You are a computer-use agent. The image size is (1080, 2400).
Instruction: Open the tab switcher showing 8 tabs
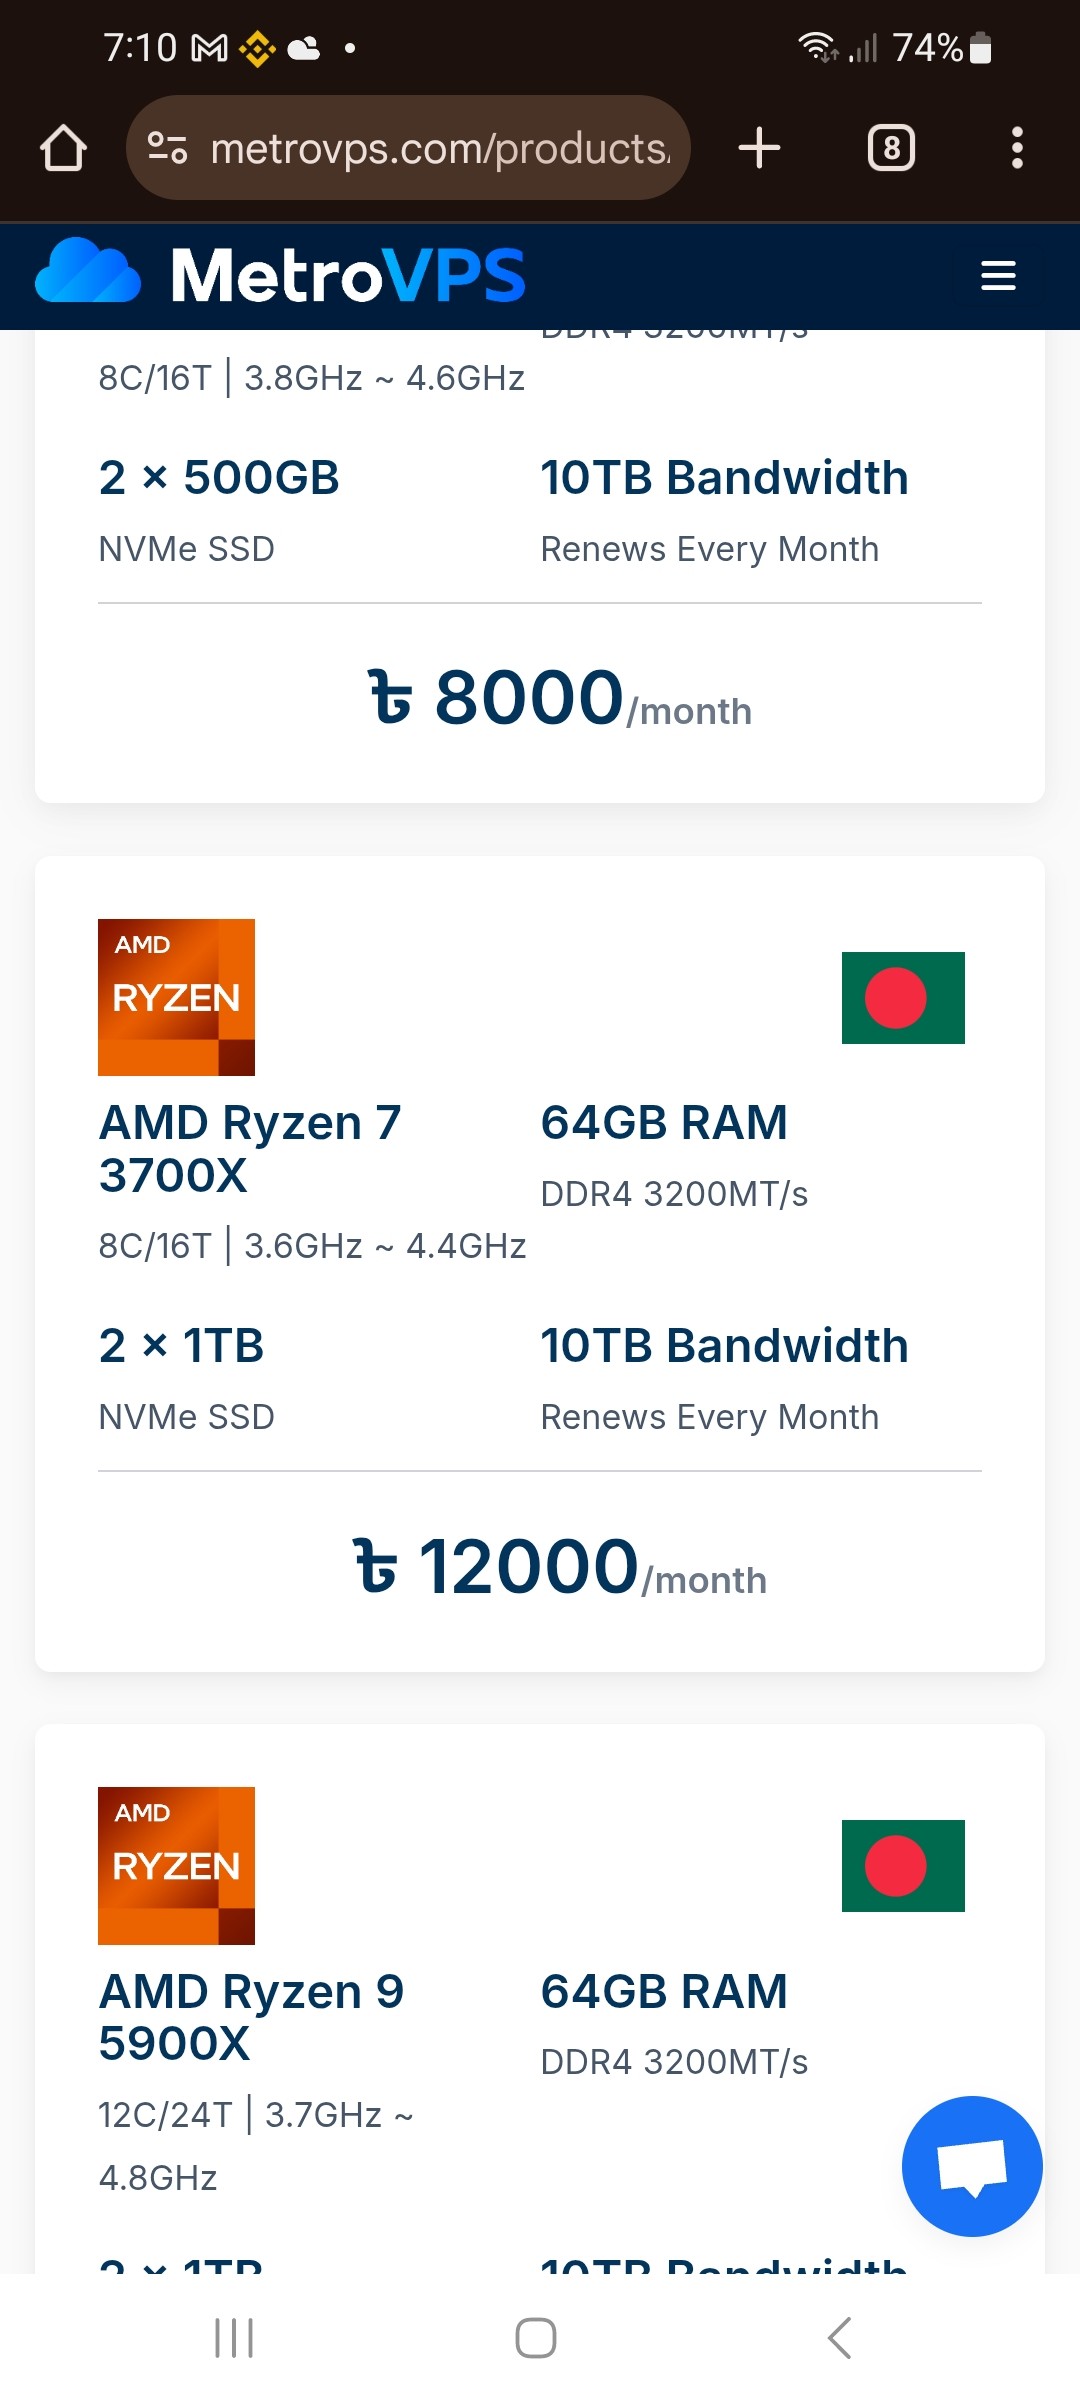891,148
